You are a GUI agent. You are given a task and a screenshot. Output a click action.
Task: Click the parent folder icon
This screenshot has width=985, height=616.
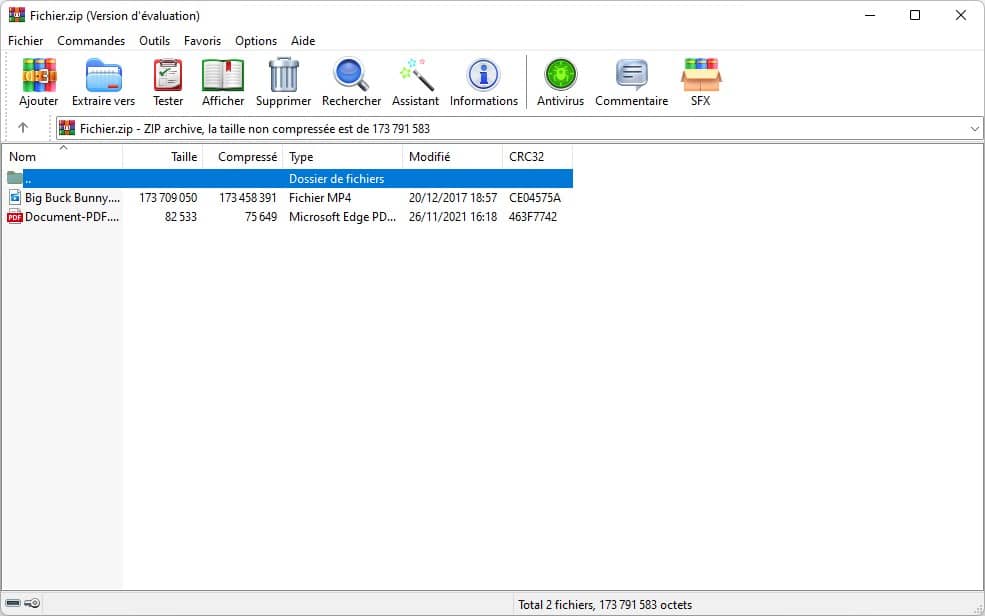tap(15, 178)
